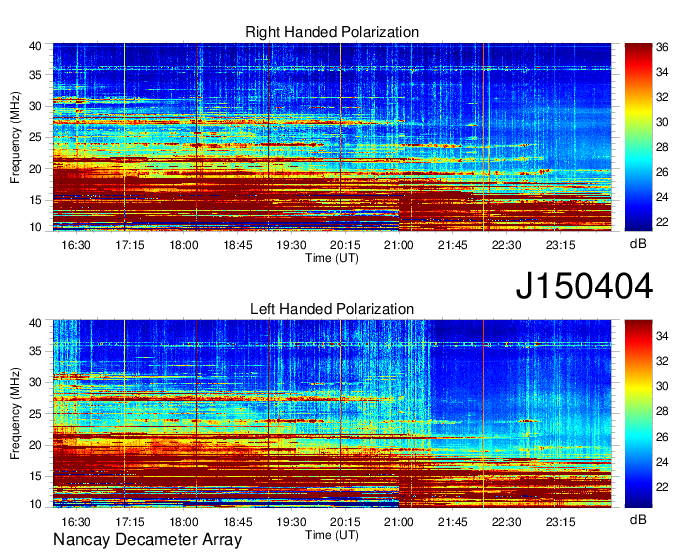The image size is (680, 552).
Task: Click "18:45" tick on Right Handed time axis
Action: (x=238, y=245)
